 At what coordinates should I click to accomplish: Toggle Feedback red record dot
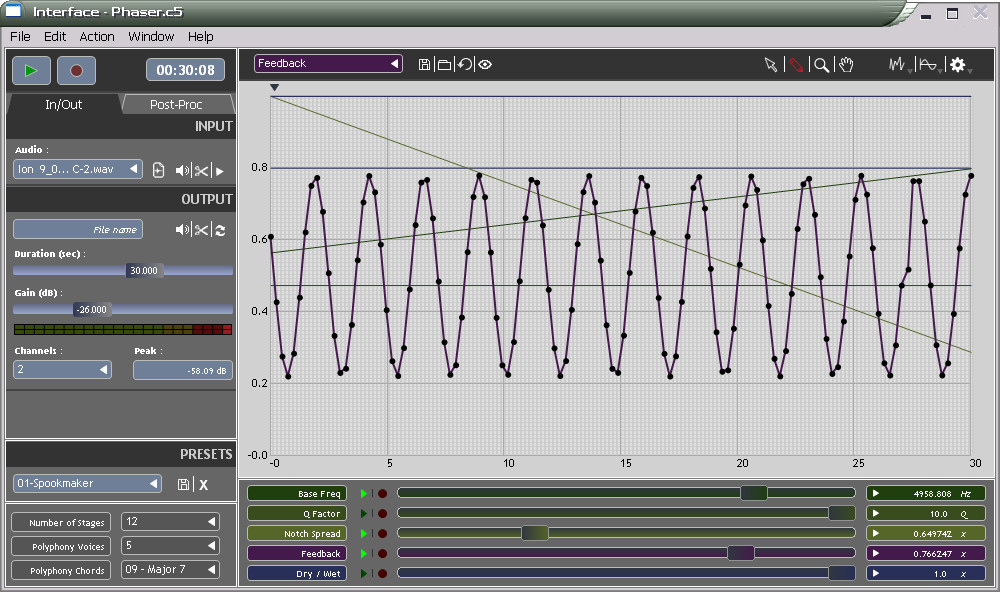point(382,554)
